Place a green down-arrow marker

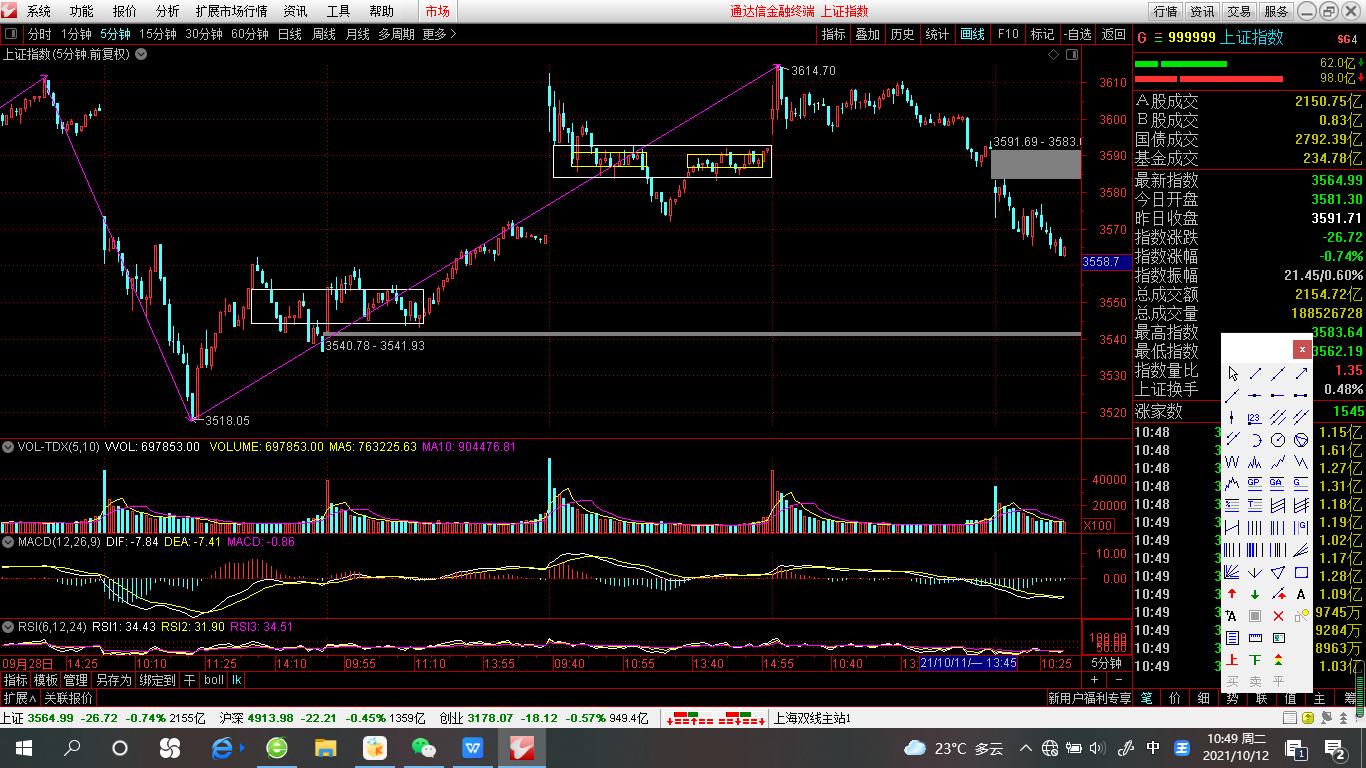click(x=1255, y=594)
